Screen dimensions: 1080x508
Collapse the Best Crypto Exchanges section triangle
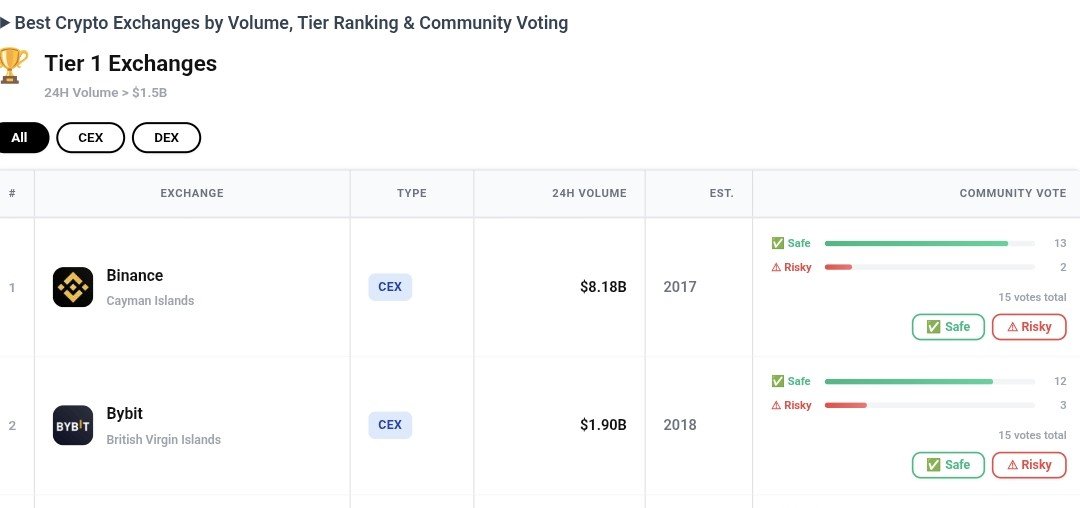click(x=5, y=23)
